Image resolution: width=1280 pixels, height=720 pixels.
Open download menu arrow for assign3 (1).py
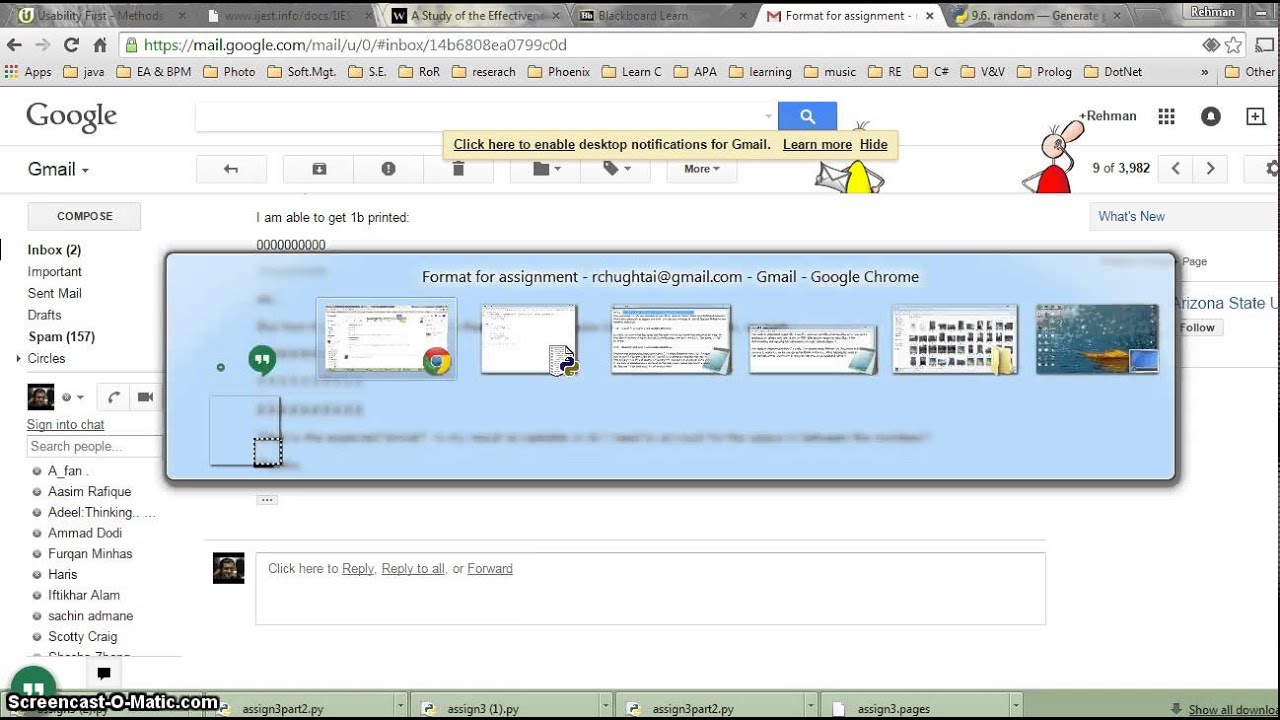(605, 708)
